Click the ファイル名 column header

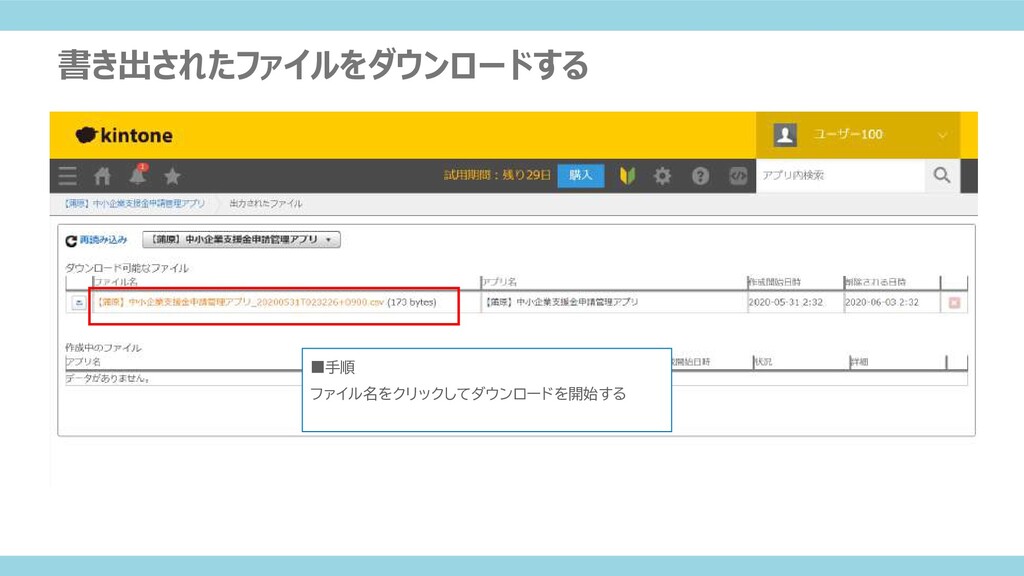116,282
